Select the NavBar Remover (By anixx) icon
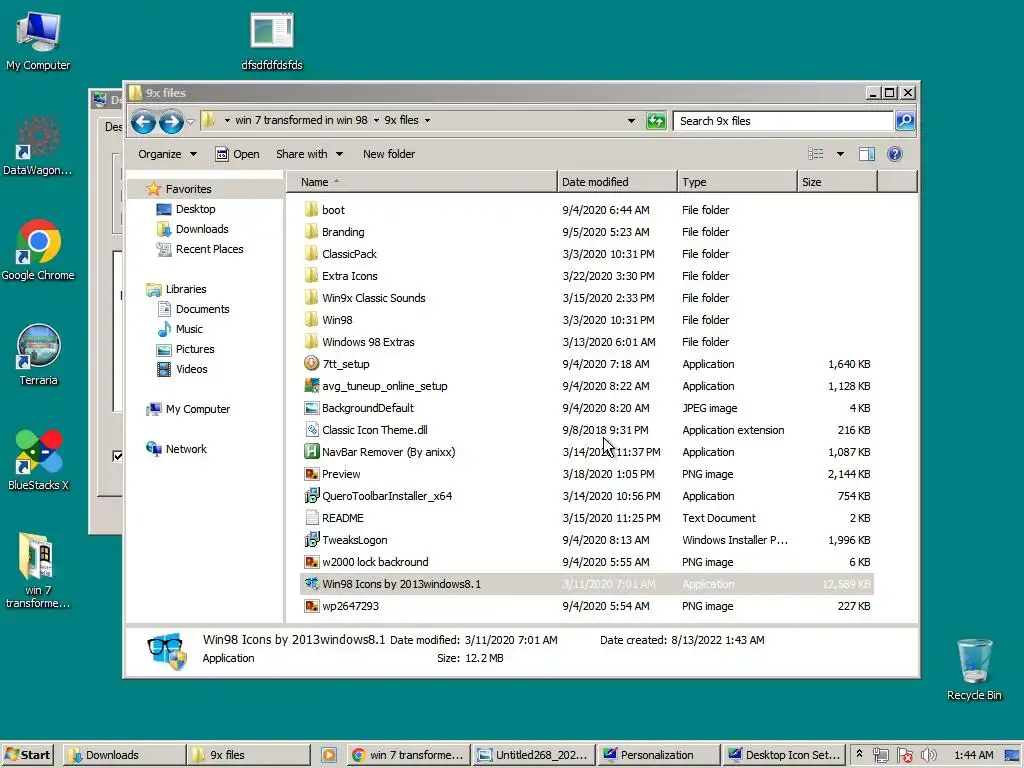1024x768 pixels. [312, 451]
